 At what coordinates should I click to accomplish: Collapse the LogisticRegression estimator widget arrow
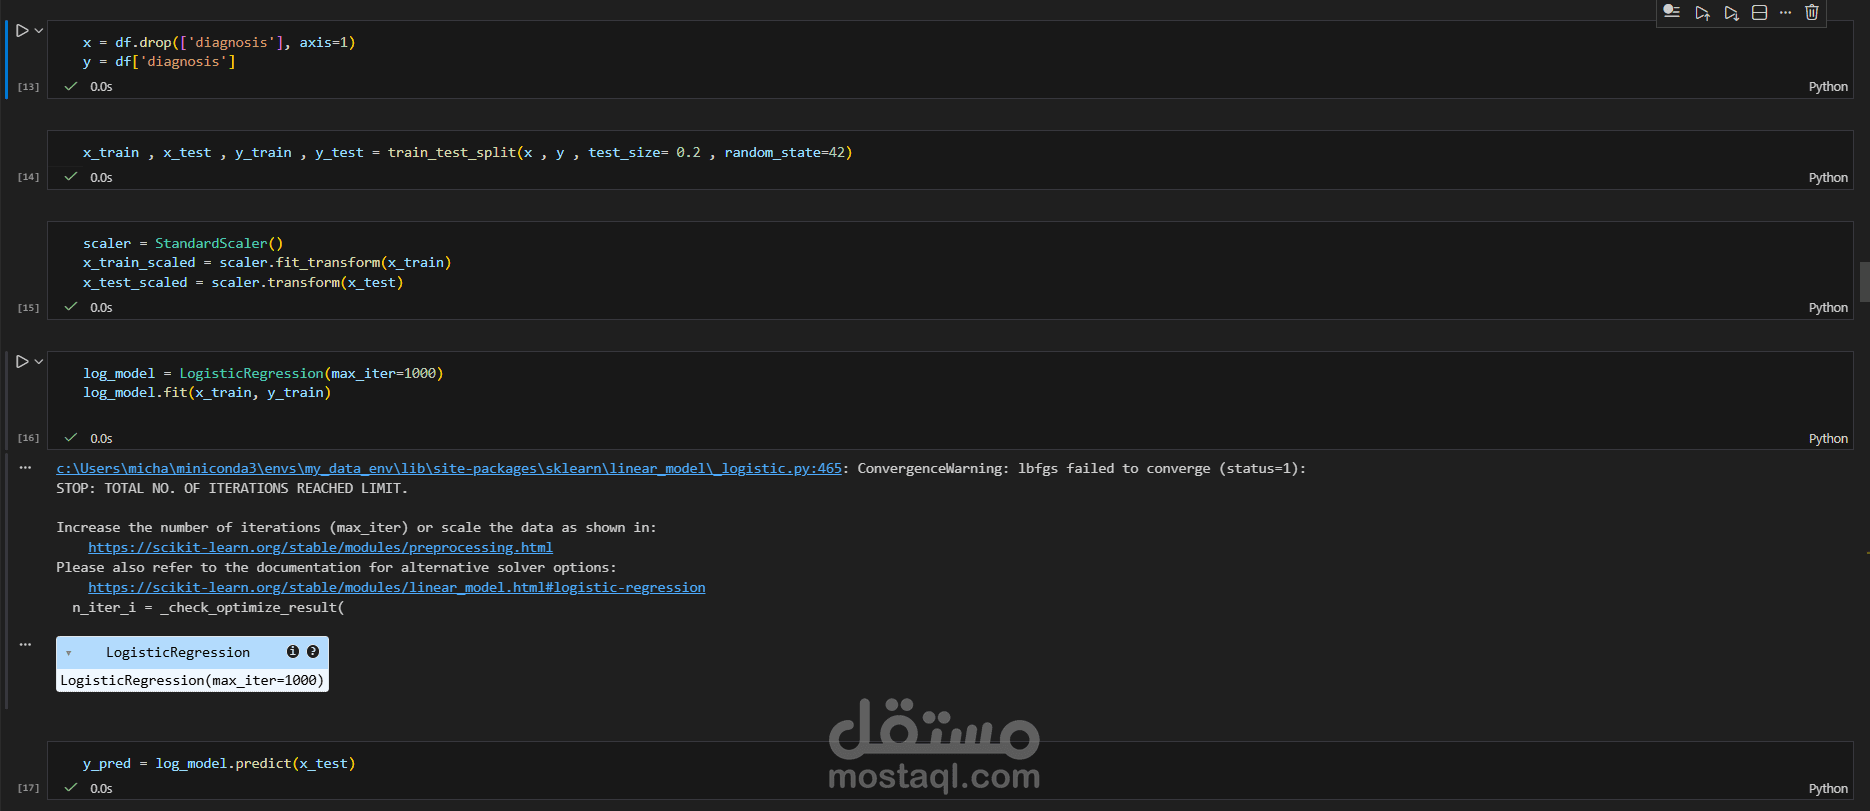pyautogui.click(x=68, y=653)
